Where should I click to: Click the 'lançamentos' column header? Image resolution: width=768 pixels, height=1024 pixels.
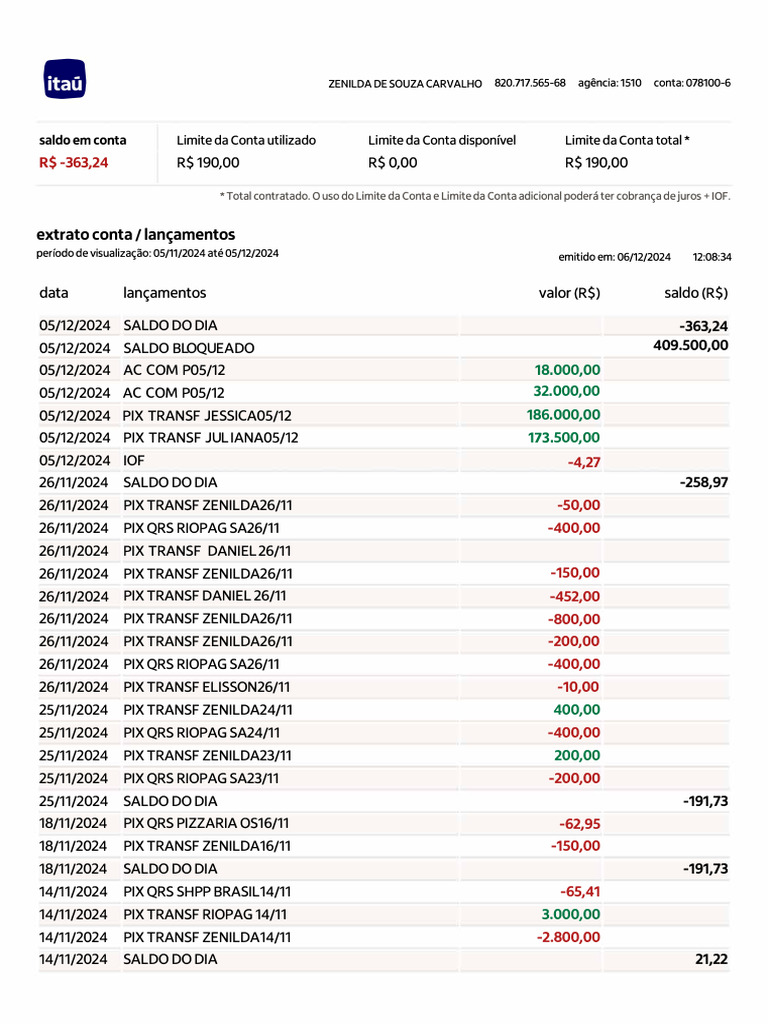point(165,293)
